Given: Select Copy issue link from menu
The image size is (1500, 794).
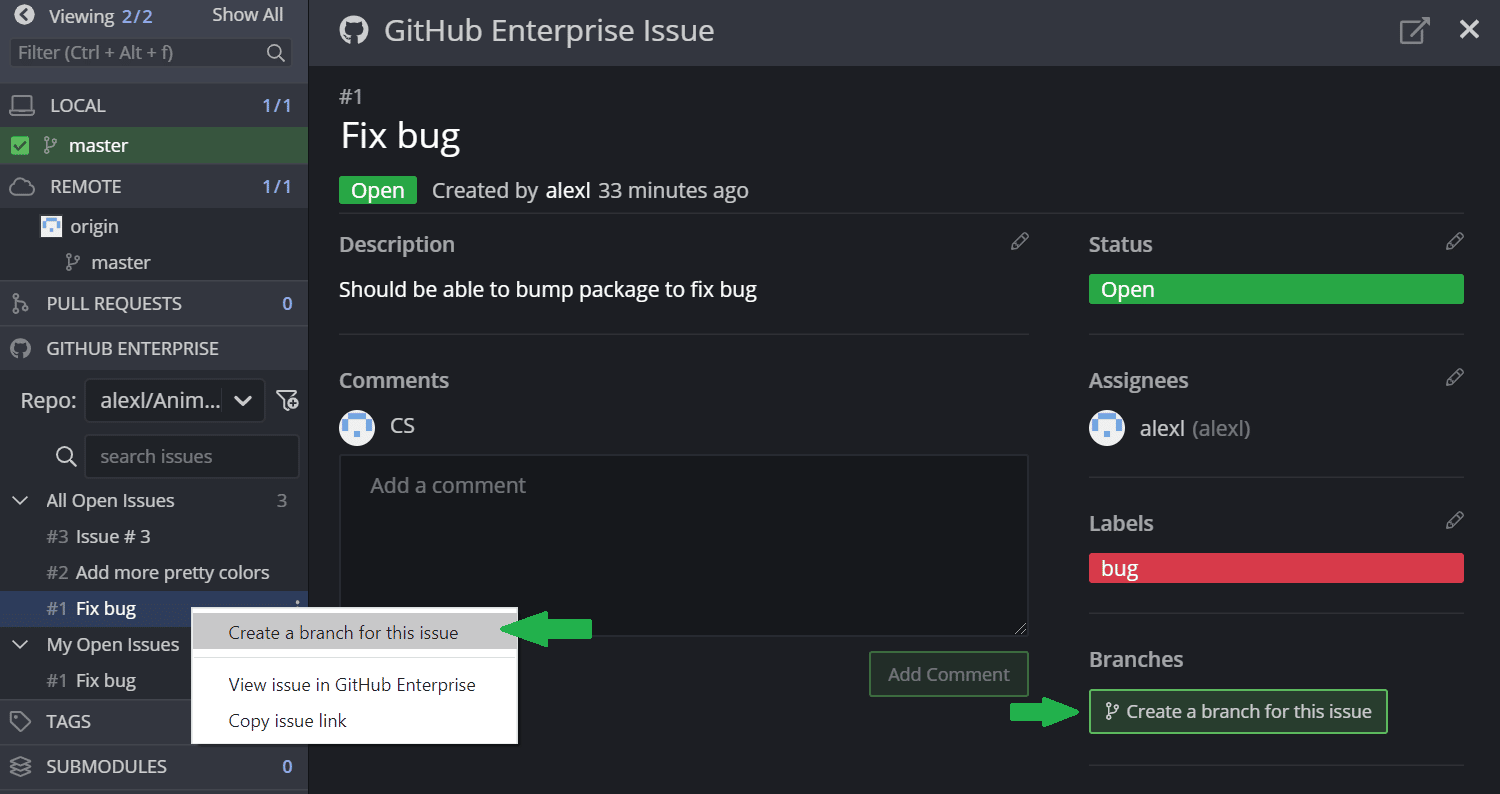Looking at the screenshot, I should (x=287, y=721).
